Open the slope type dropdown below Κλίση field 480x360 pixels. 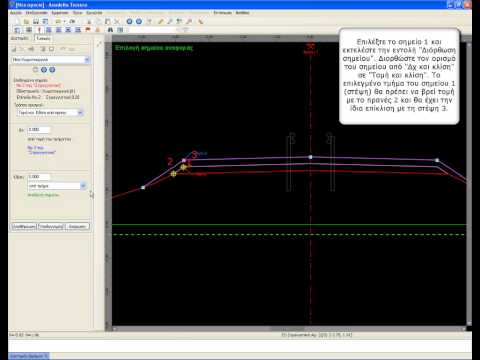click(57, 186)
